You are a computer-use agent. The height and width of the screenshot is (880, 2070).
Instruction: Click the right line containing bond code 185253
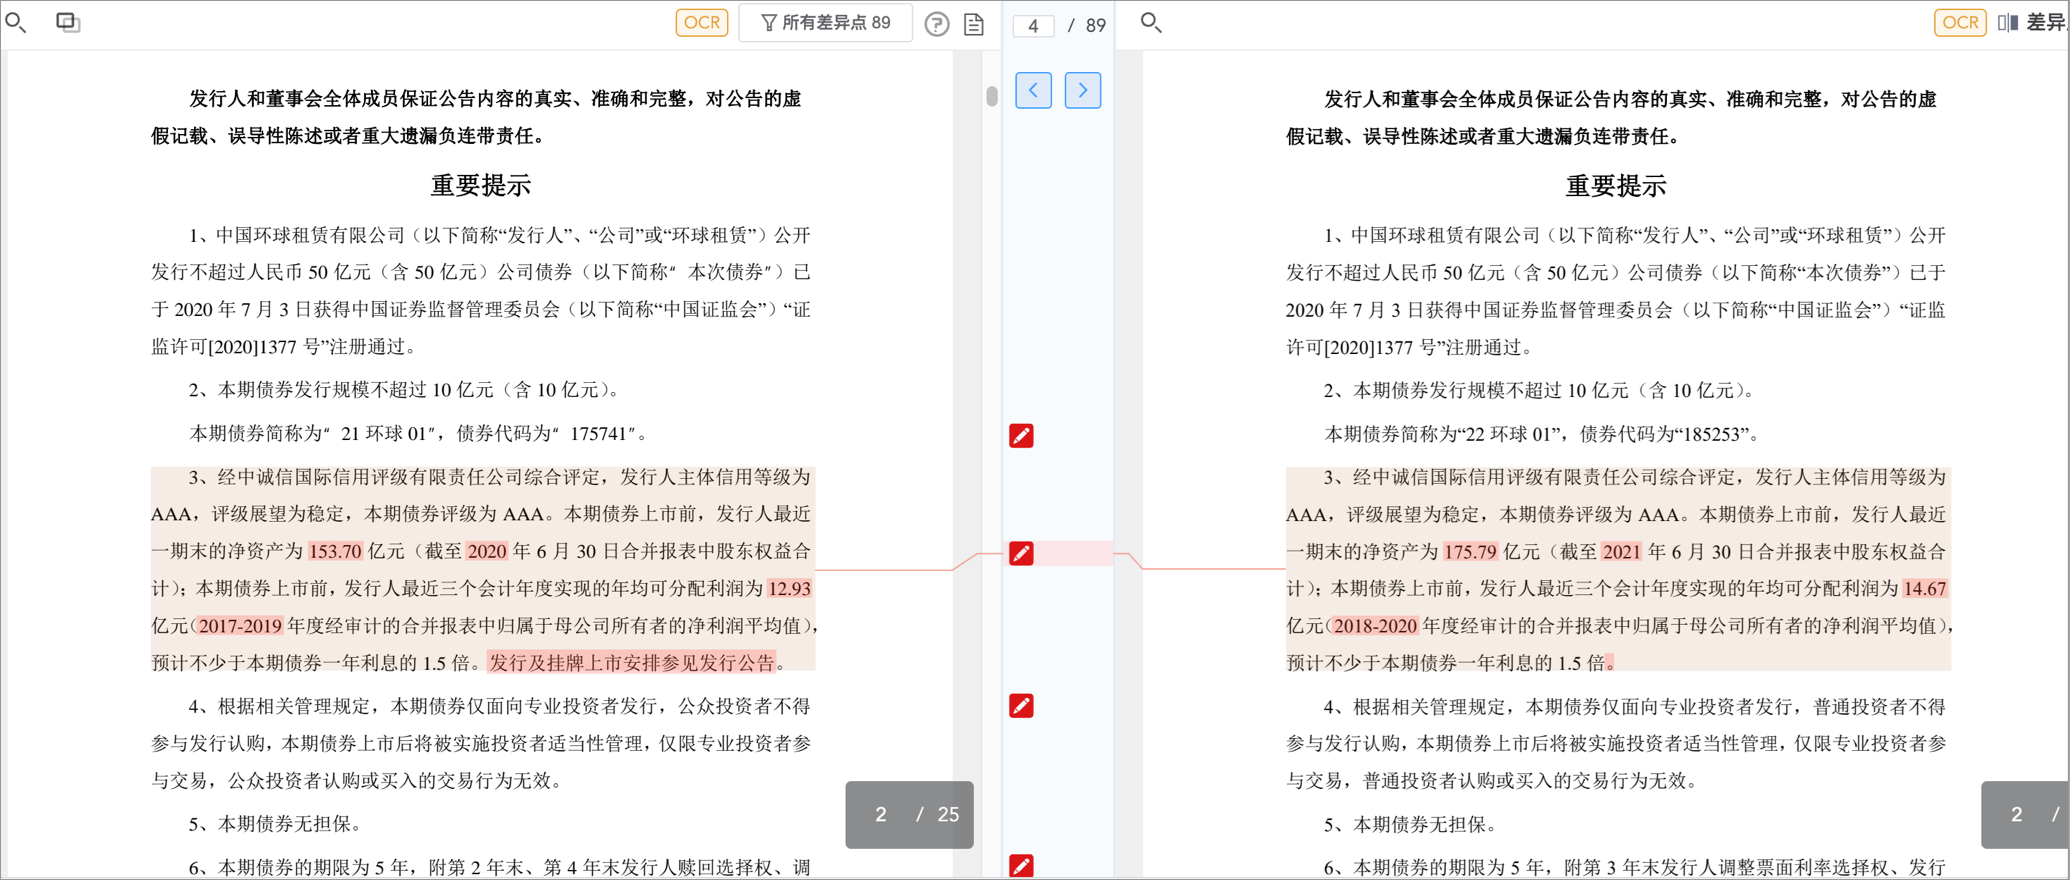tap(1542, 433)
